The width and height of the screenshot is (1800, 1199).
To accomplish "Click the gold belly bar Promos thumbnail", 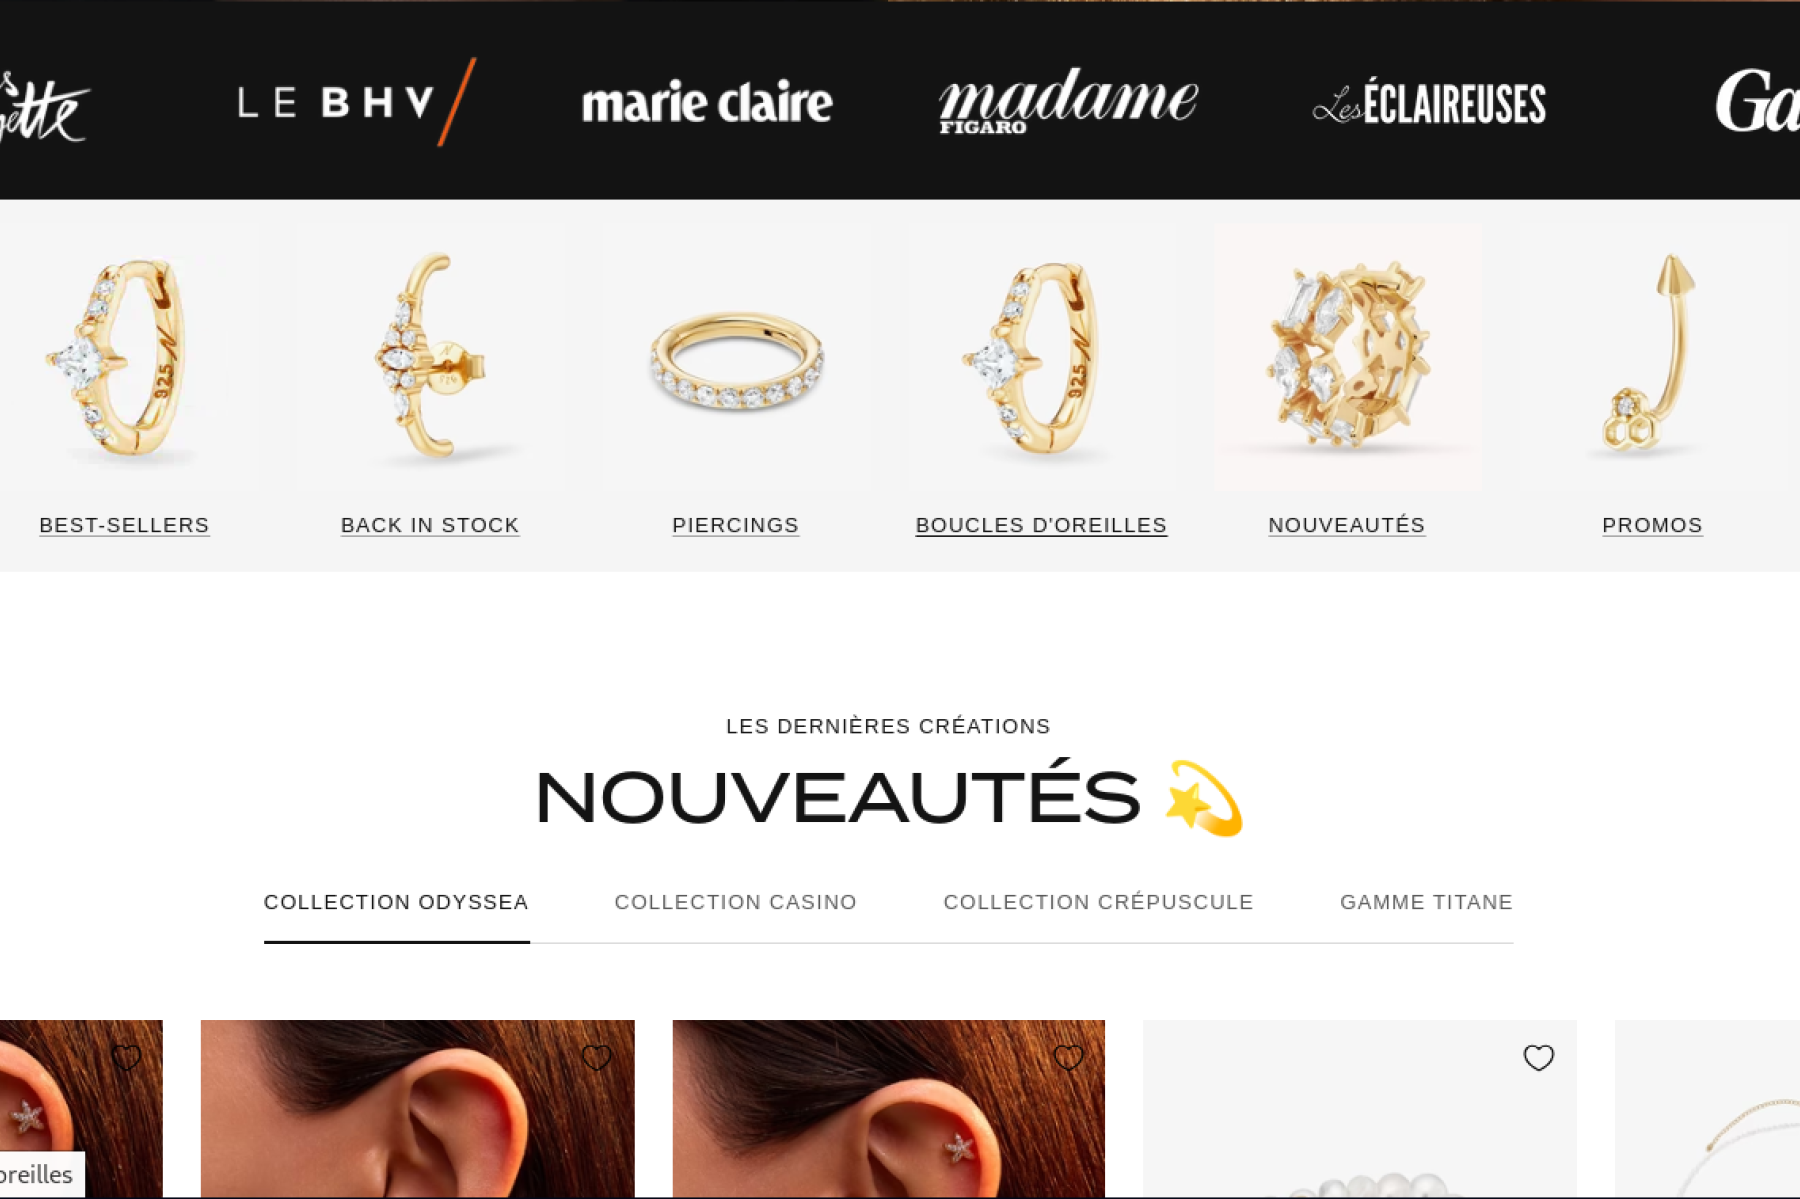I will tap(1652, 357).
